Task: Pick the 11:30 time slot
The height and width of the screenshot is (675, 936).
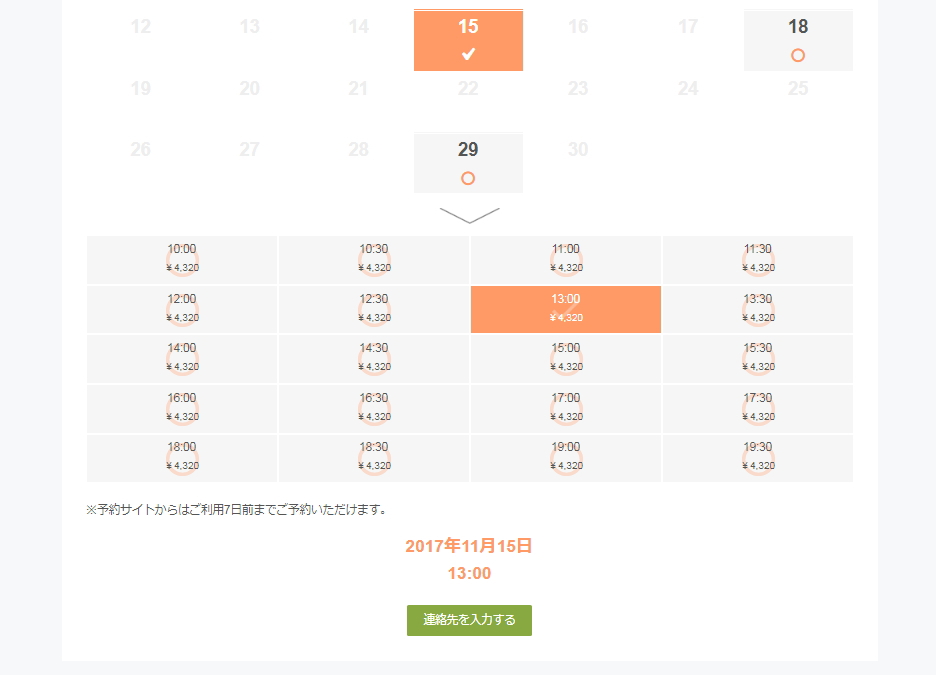Action: pos(757,259)
